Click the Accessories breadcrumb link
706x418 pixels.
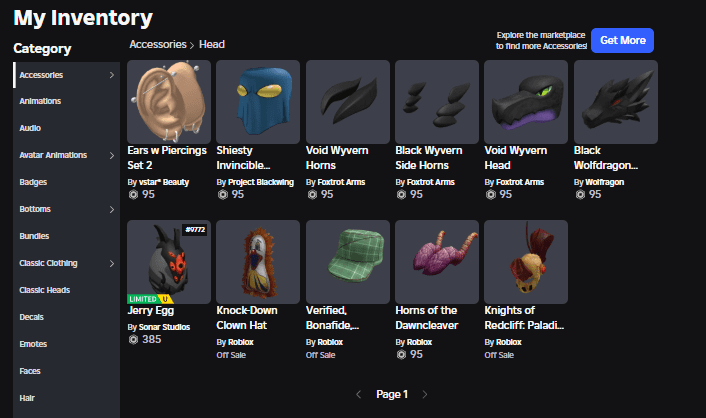158,44
